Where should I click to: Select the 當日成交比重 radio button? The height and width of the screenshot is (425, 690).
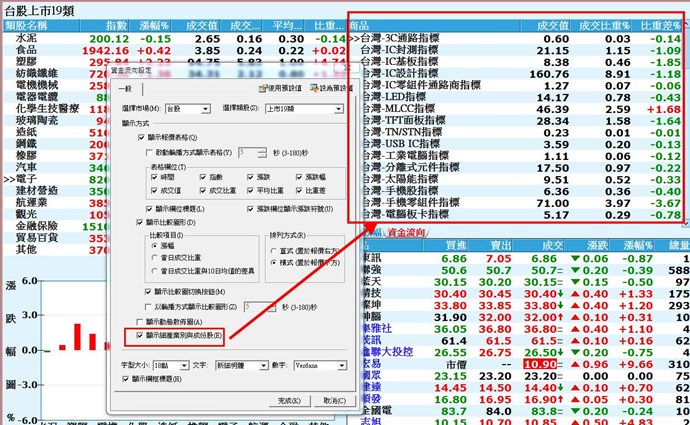(x=154, y=258)
